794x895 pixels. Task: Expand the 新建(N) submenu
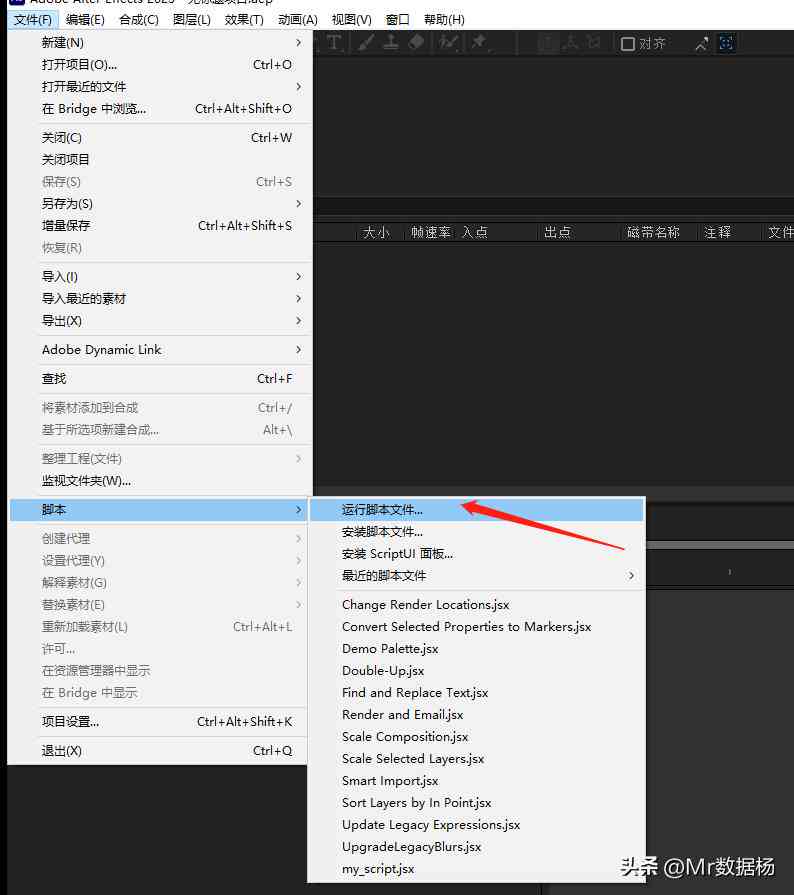(160, 43)
